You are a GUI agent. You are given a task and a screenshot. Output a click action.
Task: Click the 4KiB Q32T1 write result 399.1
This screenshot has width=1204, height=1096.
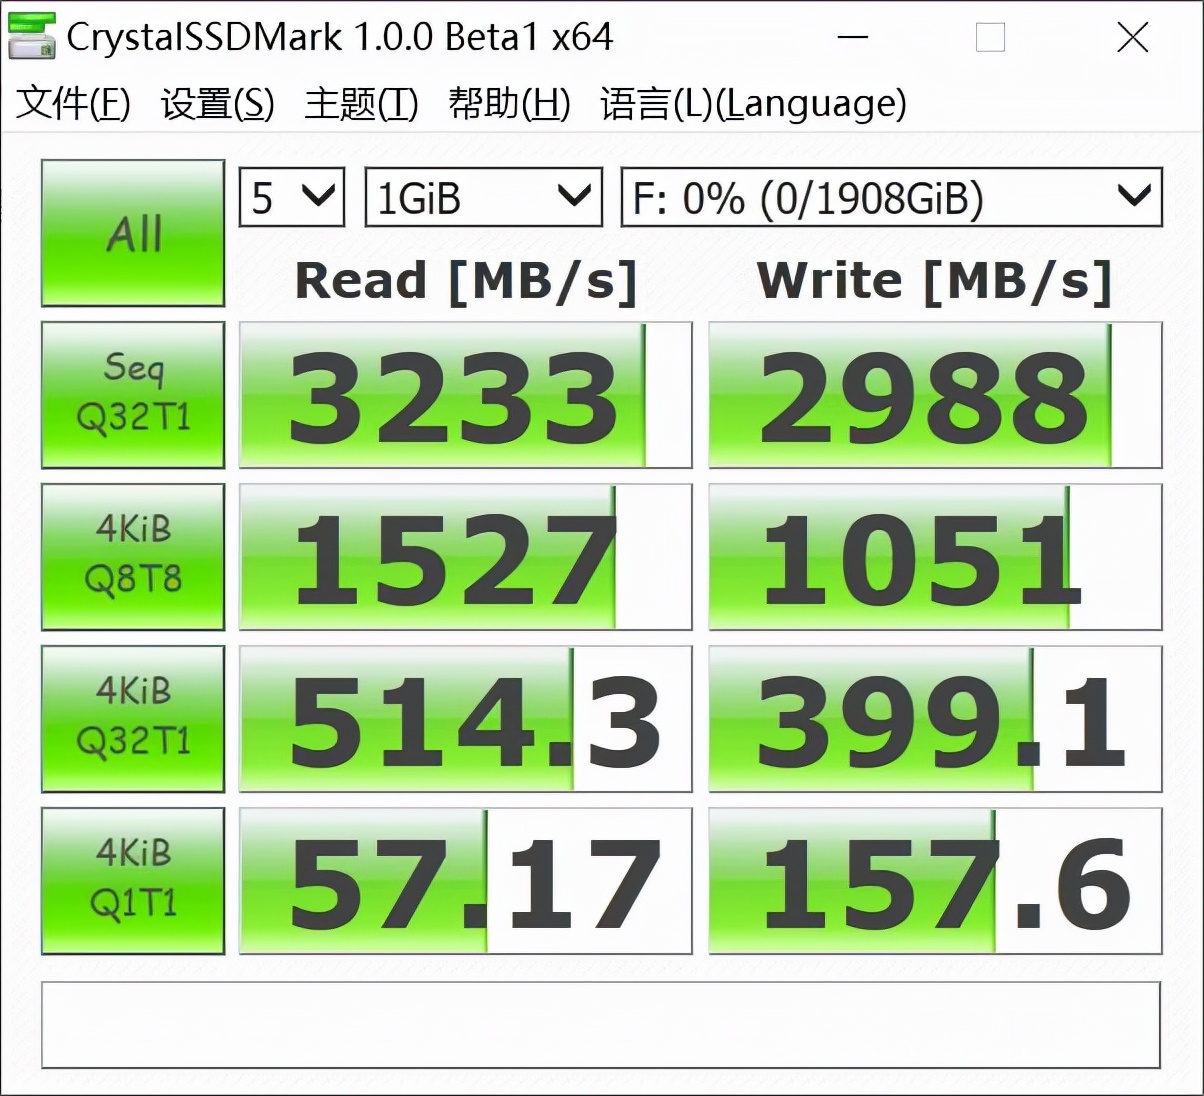pyautogui.click(x=936, y=719)
